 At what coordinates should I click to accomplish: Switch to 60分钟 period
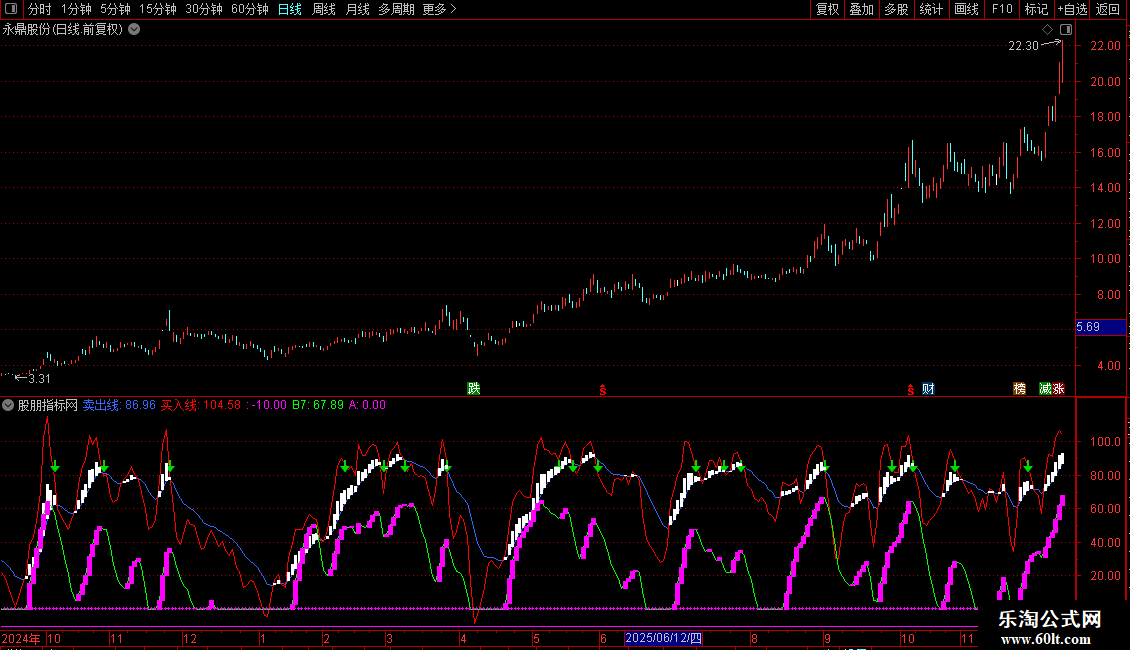click(249, 9)
